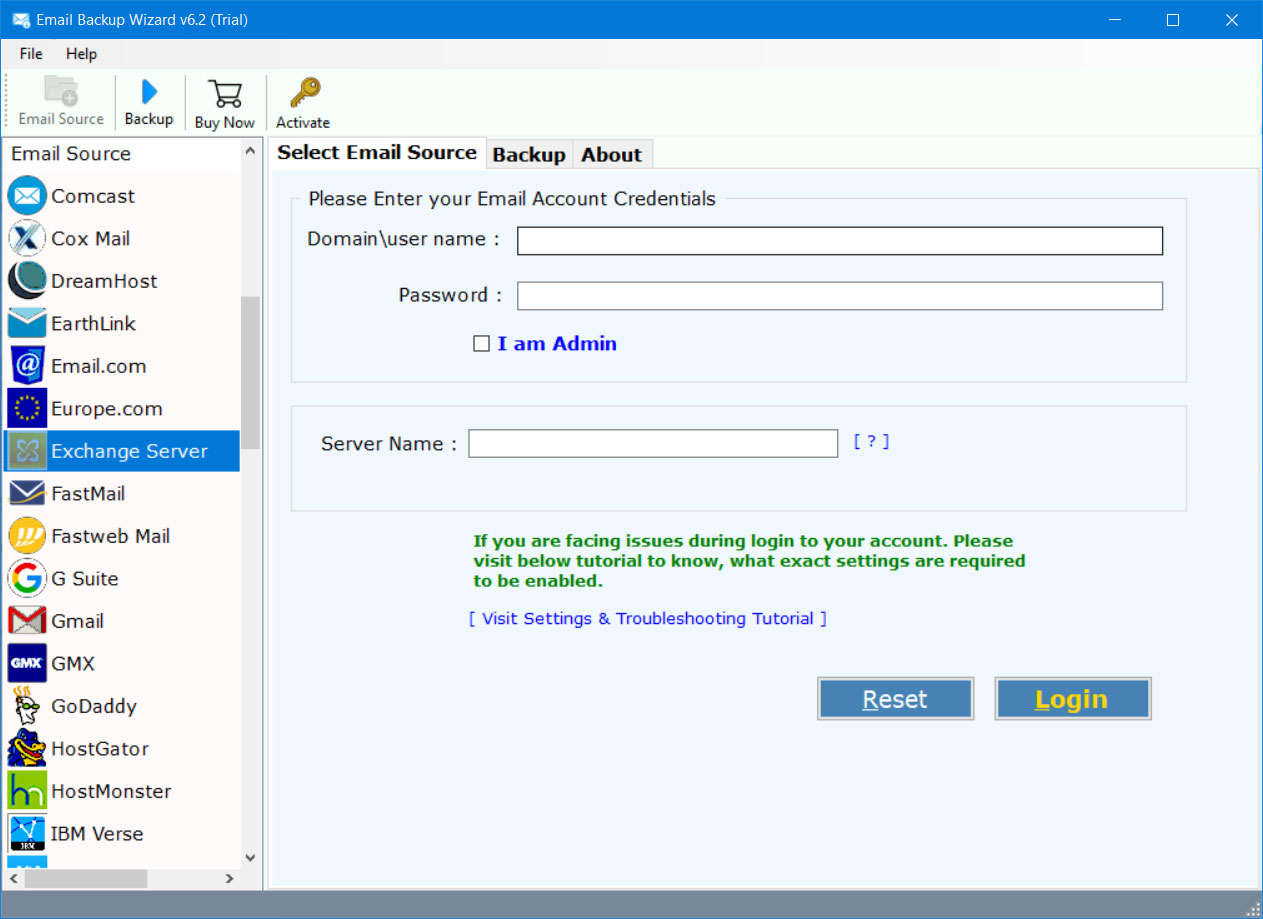Click the source list scroll-up arrow

point(250,151)
